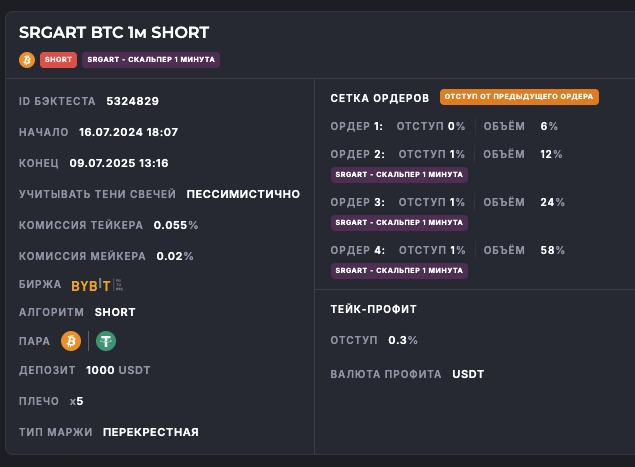Click the ПЕРЕКРЕСТНАЯ margin type value
Image resolution: width=635 pixels, height=467 pixels.
click(x=150, y=432)
